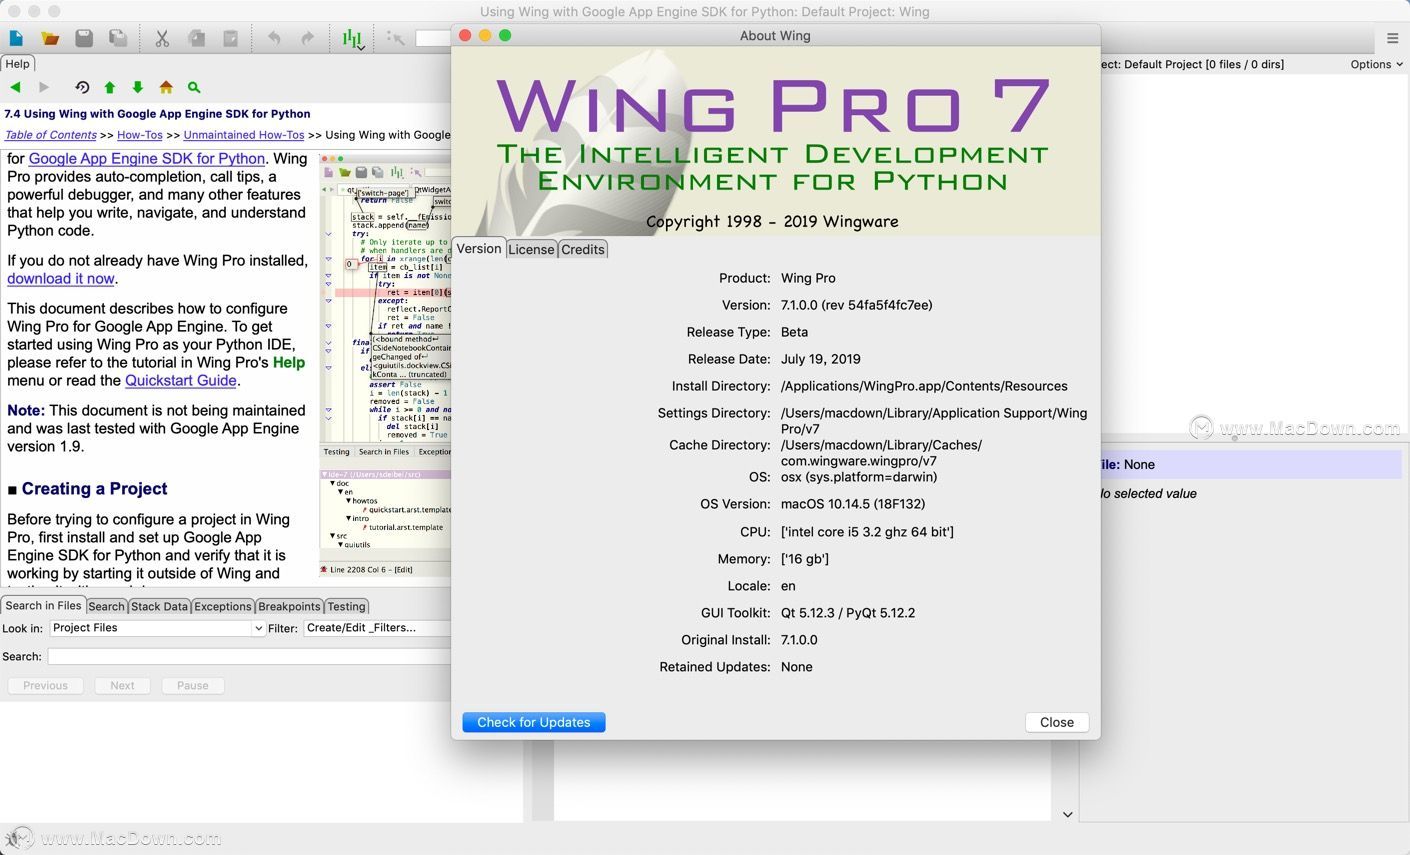Switch to the Stack Data tab
1410x855 pixels.
click(x=159, y=606)
